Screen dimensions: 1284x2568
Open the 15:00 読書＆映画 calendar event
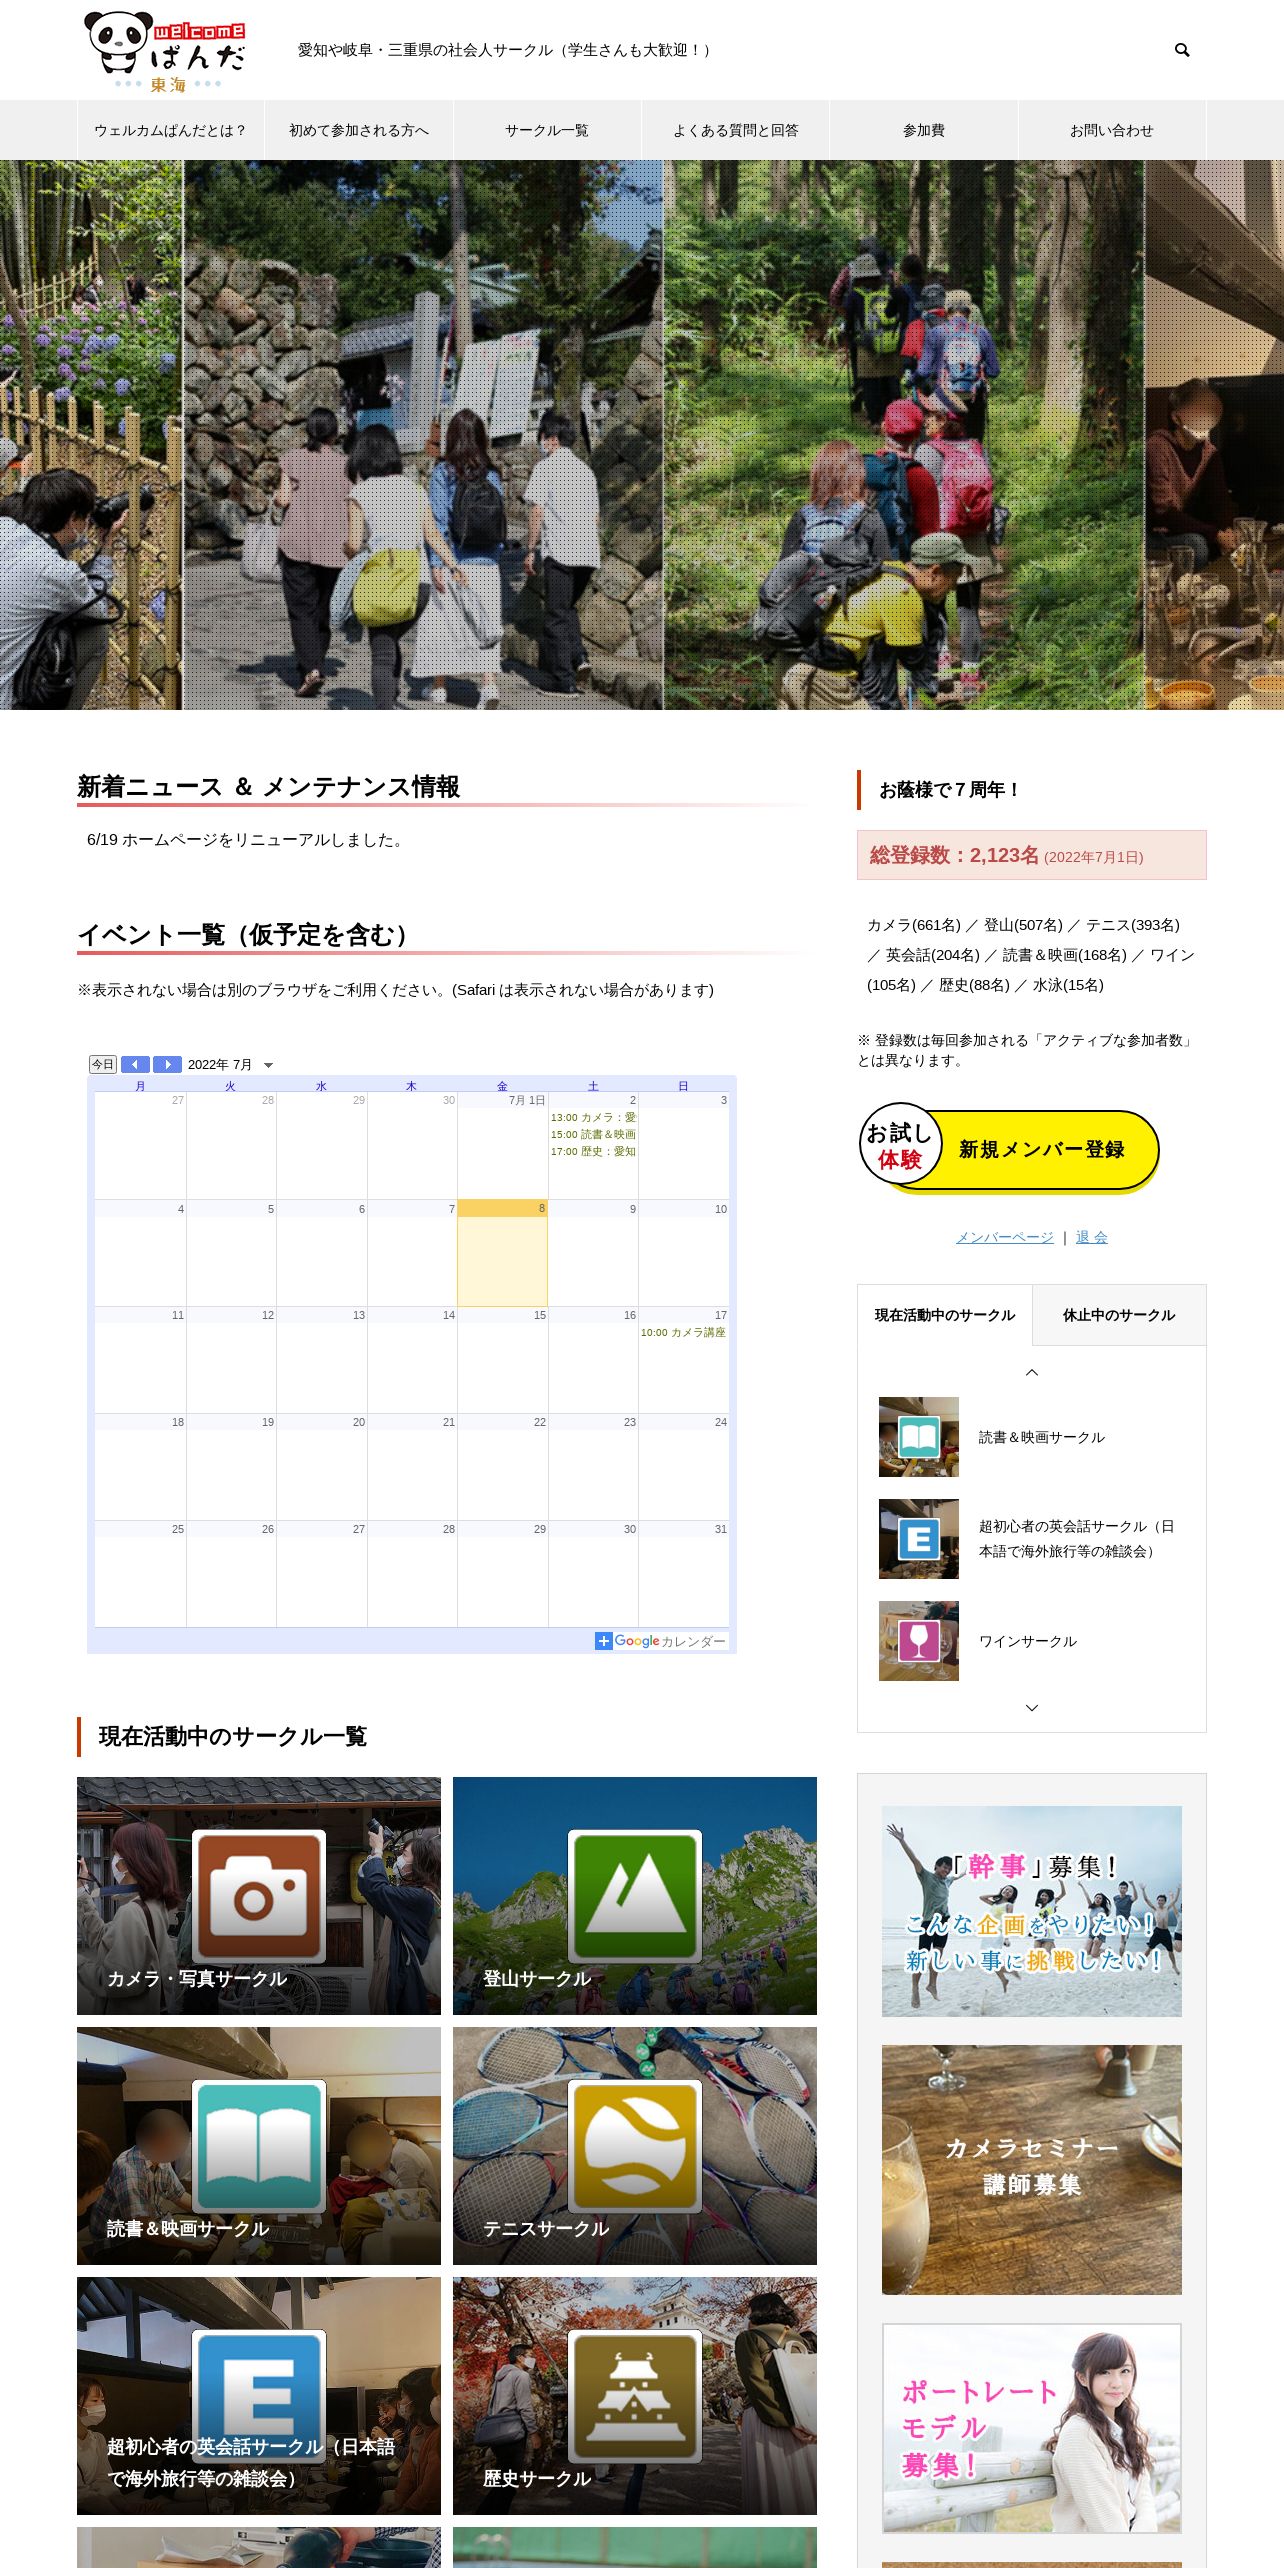pyautogui.click(x=593, y=1134)
